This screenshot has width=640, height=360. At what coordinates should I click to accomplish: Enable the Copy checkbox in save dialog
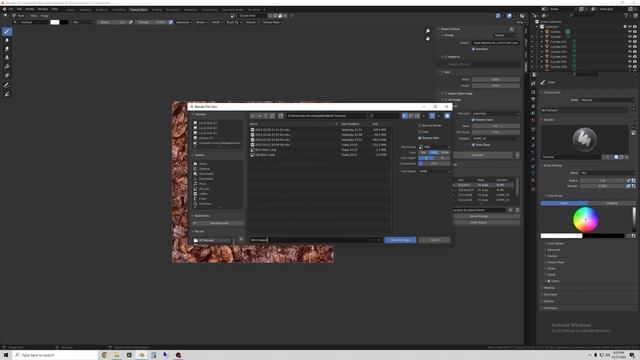(x=420, y=132)
